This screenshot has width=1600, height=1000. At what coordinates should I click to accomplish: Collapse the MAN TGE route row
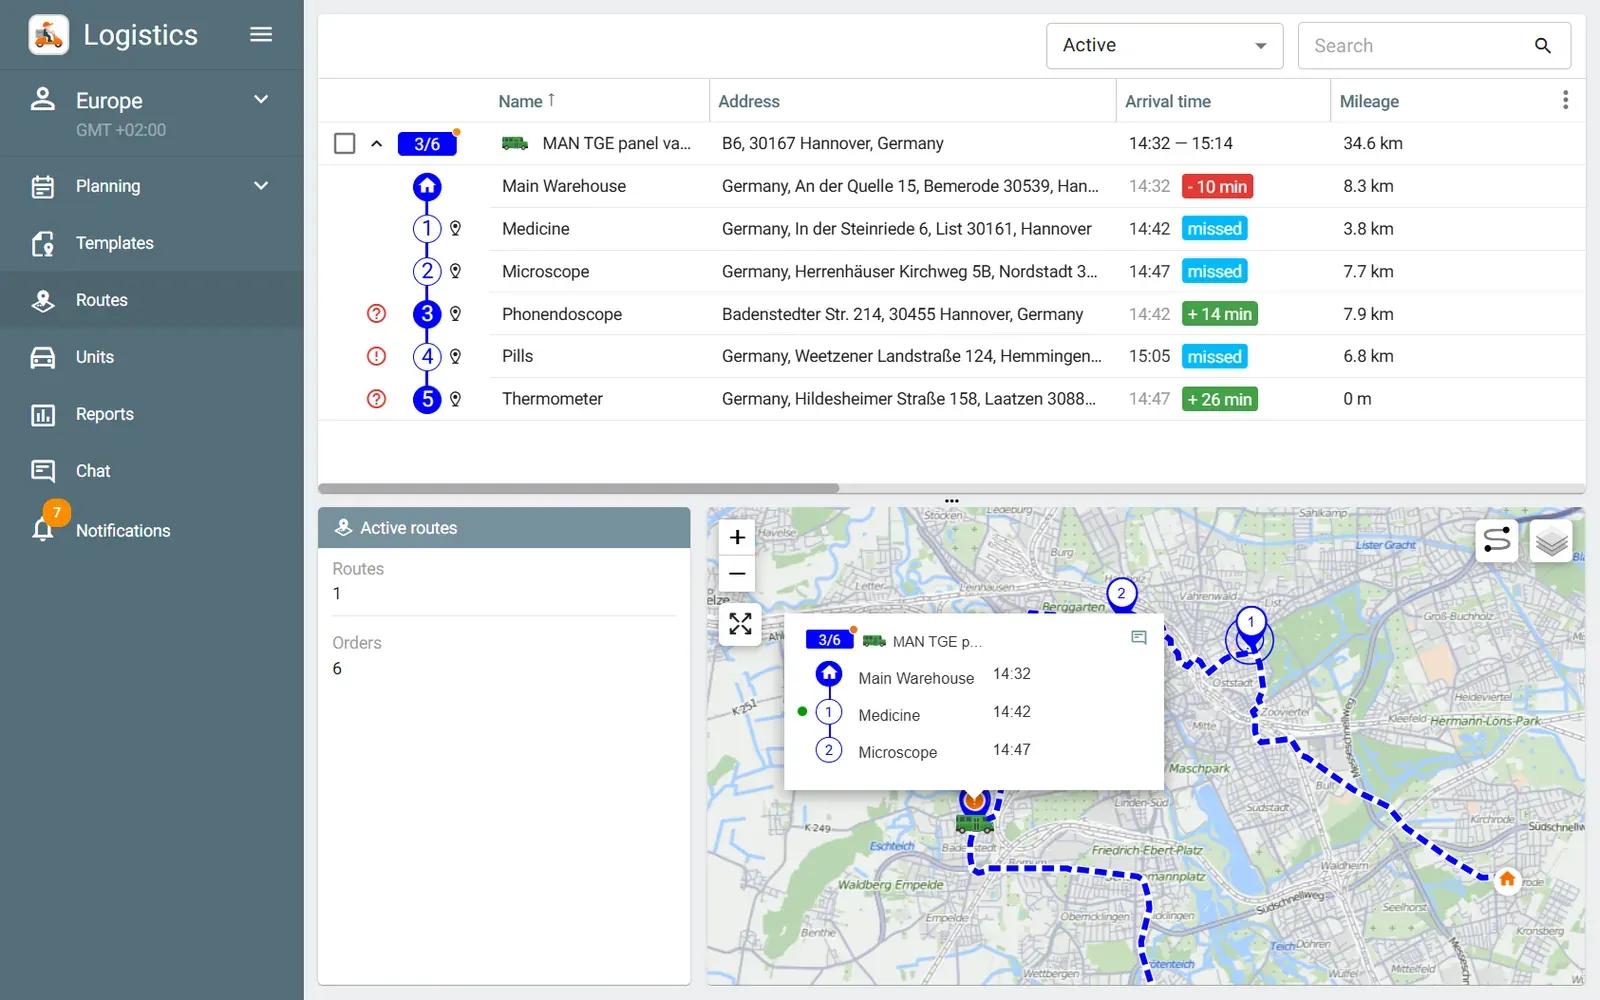tap(376, 144)
